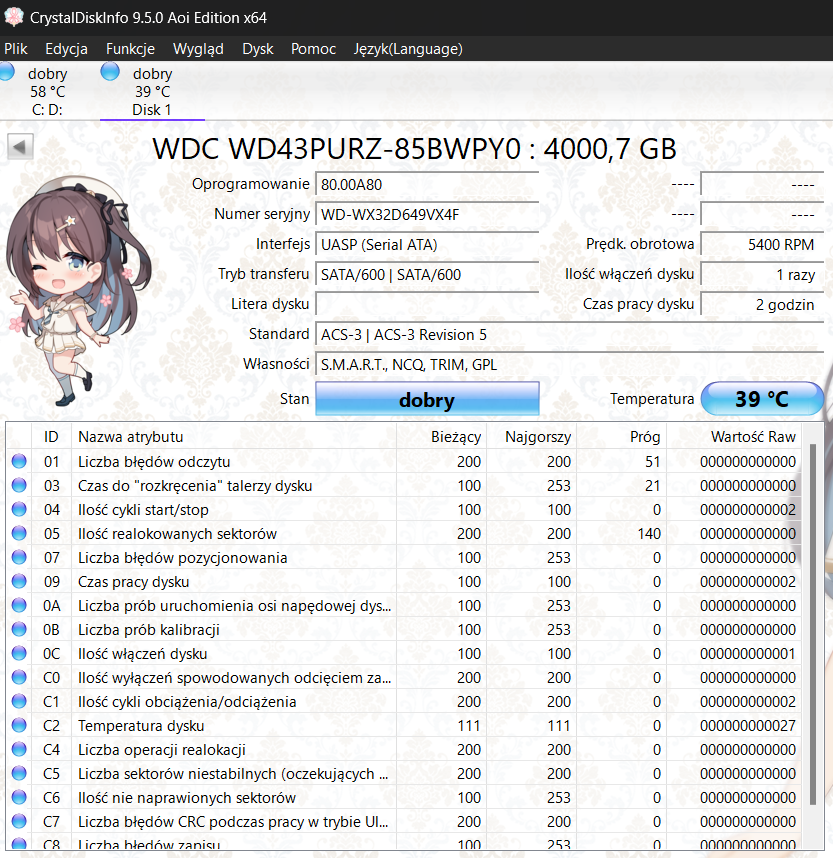833x858 pixels.
Task: Switch to the Disk 1 tab label
Action: (152, 109)
